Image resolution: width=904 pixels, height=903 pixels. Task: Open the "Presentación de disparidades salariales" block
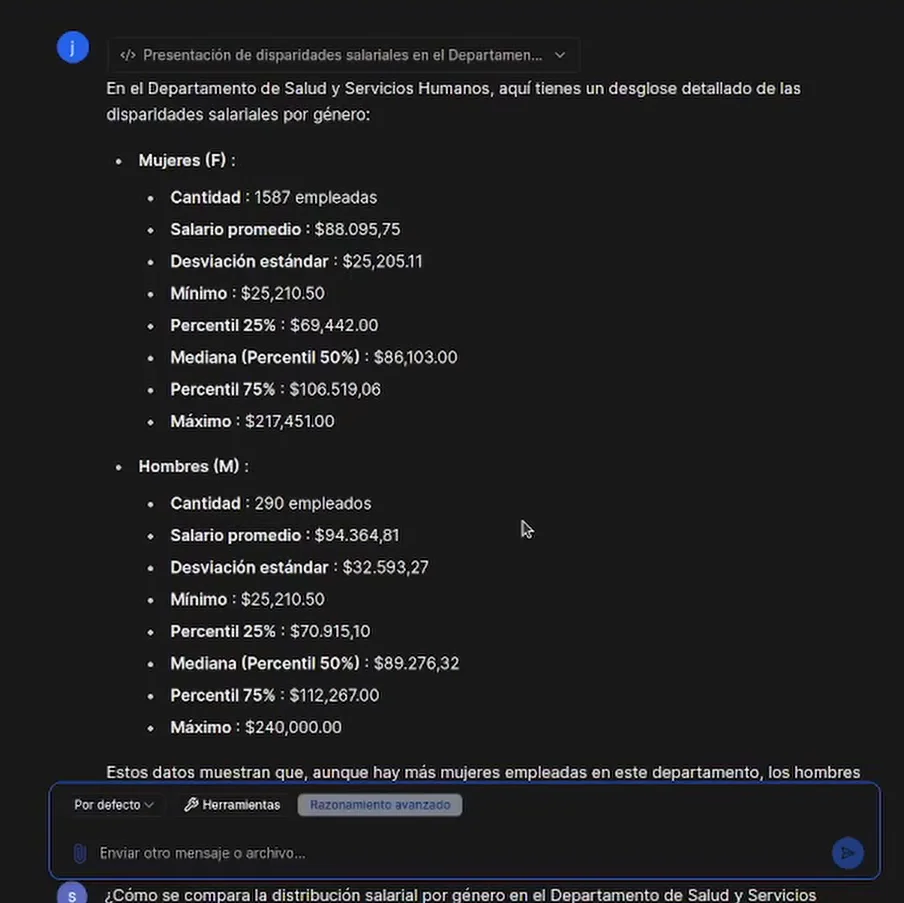point(342,55)
